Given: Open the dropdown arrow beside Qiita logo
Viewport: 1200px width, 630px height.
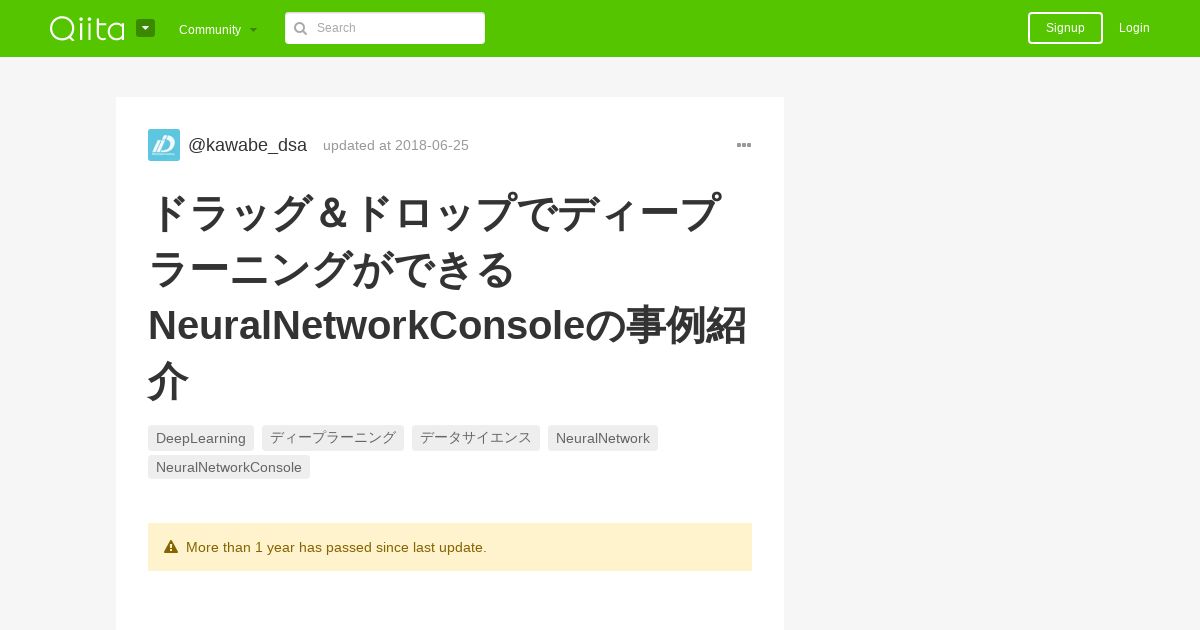Looking at the screenshot, I should pos(146,28).
